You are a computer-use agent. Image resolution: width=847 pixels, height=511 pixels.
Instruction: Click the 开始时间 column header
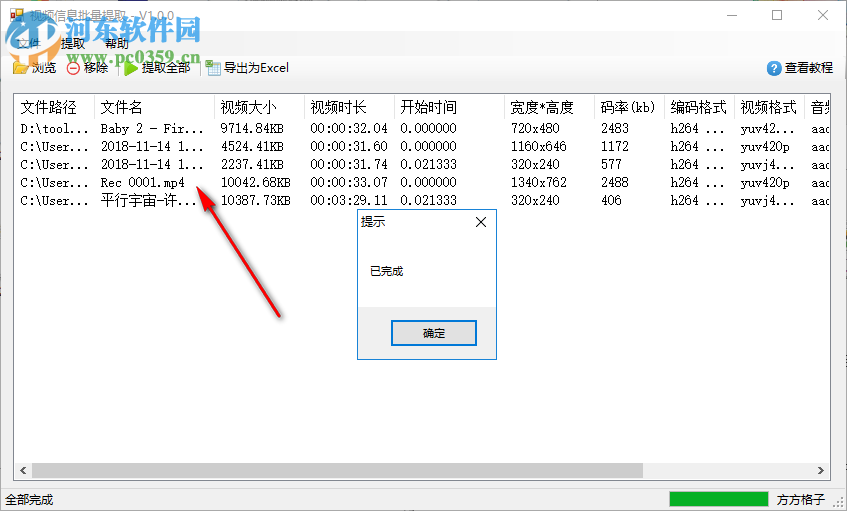(449, 107)
